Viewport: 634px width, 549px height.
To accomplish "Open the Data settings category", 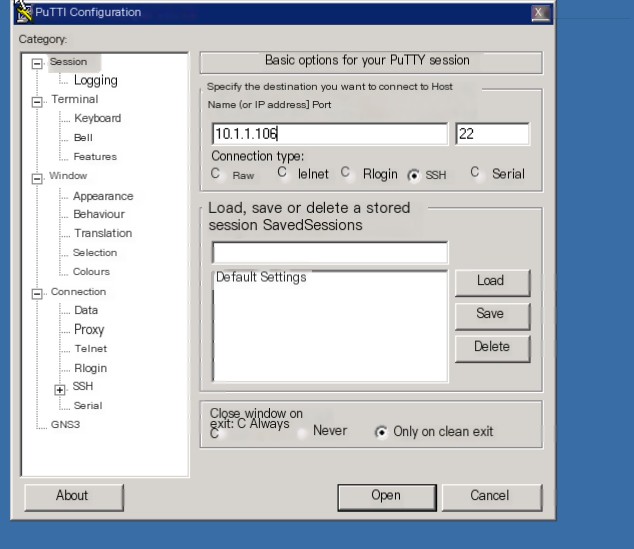I will (86, 310).
